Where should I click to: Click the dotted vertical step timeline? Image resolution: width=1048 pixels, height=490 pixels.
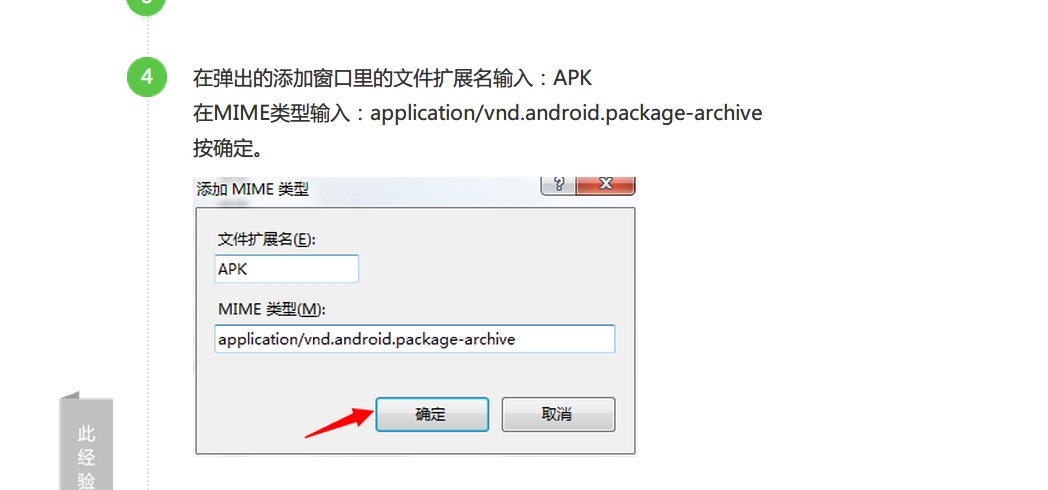(x=148, y=267)
